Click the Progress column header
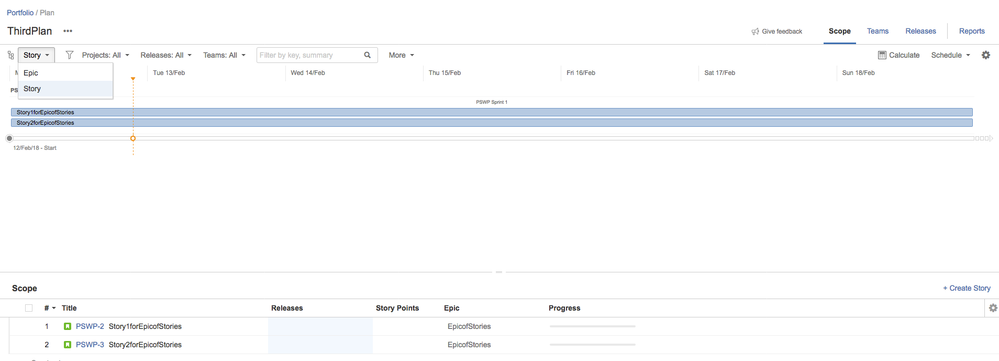The image size is (999, 361). tap(564, 308)
